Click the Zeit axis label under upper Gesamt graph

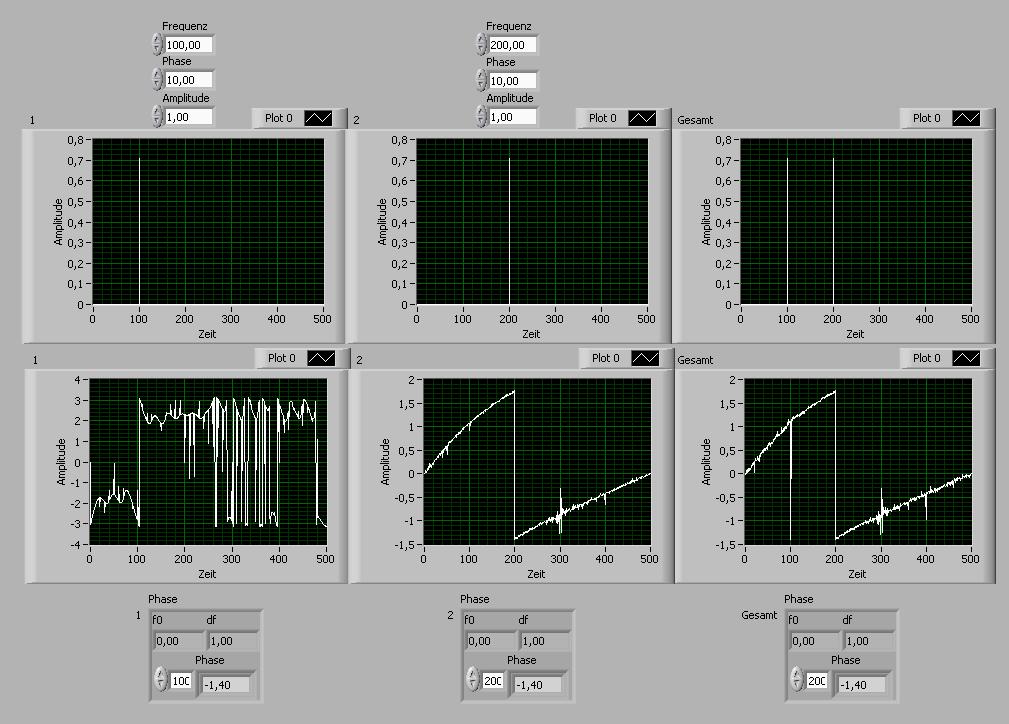click(855, 334)
